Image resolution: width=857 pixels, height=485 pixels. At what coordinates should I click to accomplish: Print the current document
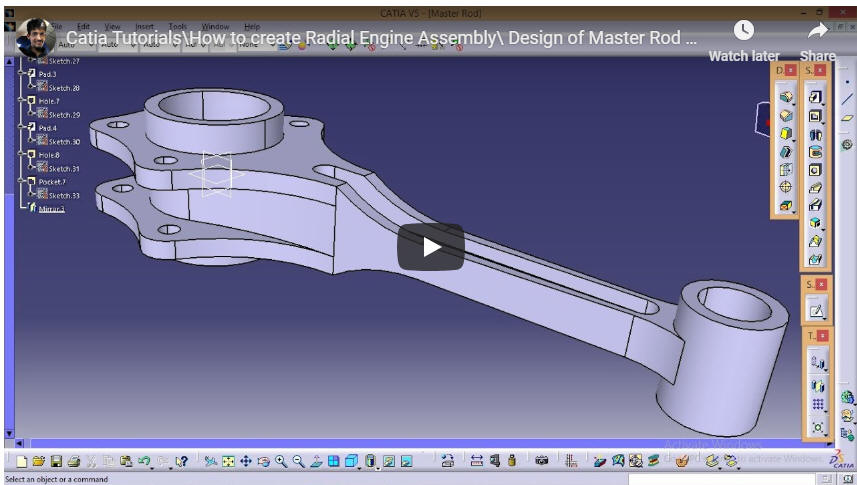[74, 461]
